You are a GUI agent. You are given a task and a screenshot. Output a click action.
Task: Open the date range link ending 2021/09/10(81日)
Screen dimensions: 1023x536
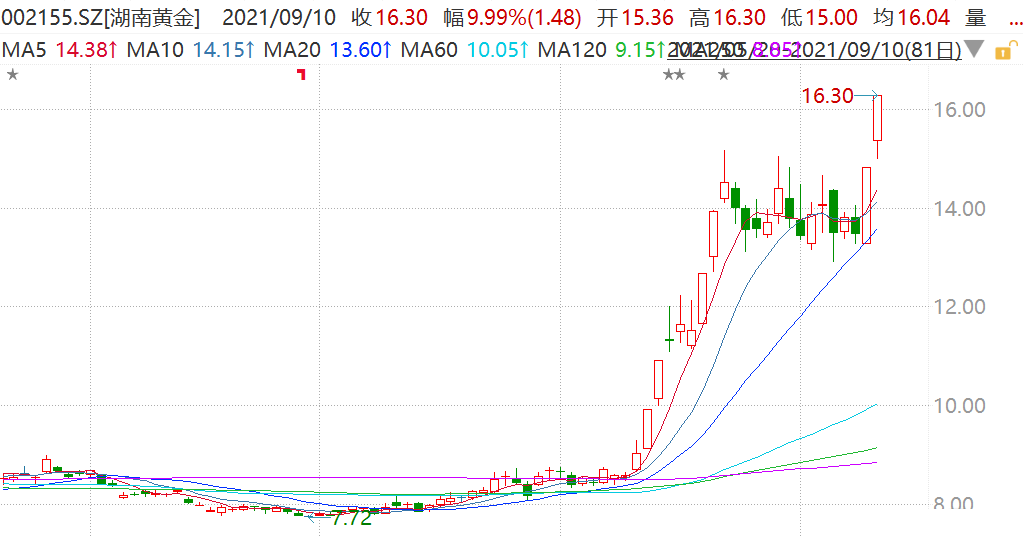[814, 50]
